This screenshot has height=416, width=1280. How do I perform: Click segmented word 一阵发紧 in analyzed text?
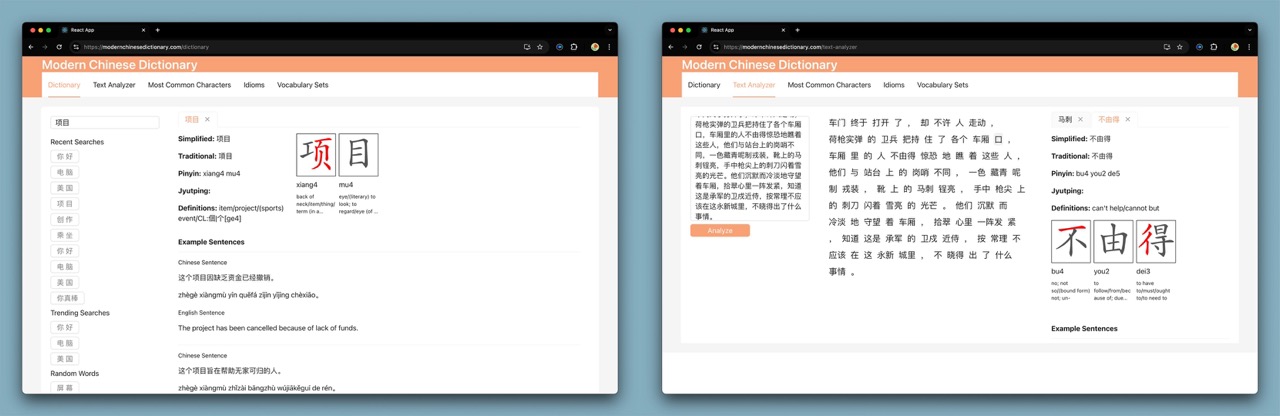point(995,222)
